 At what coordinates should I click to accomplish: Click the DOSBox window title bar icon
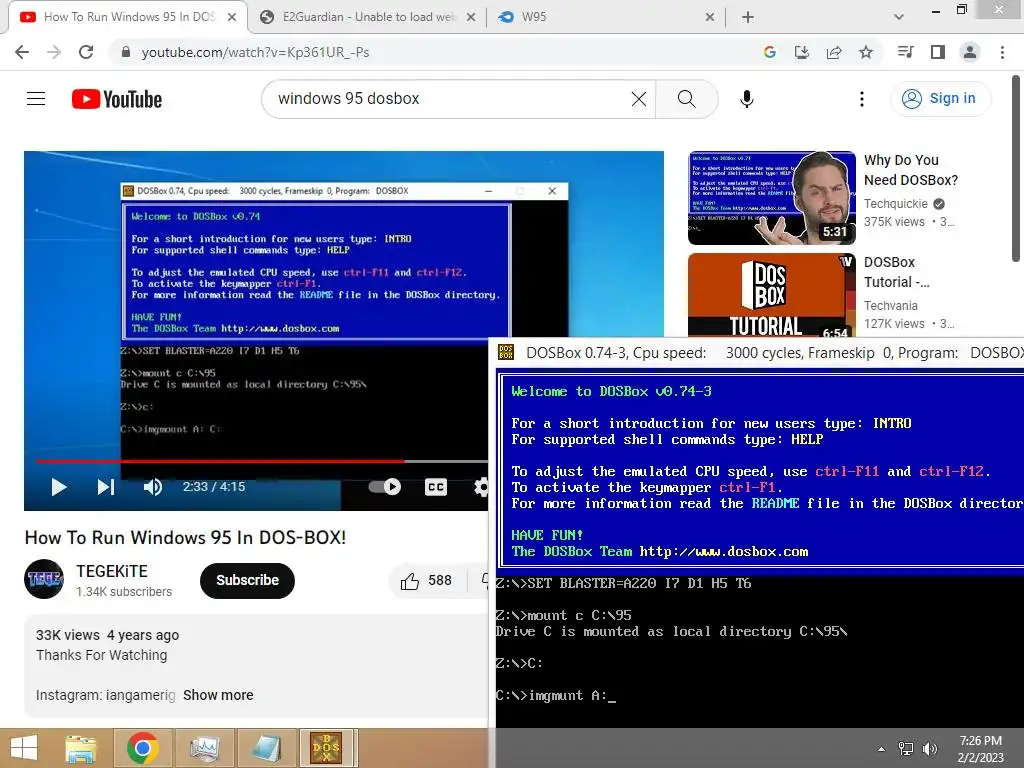(506, 353)
